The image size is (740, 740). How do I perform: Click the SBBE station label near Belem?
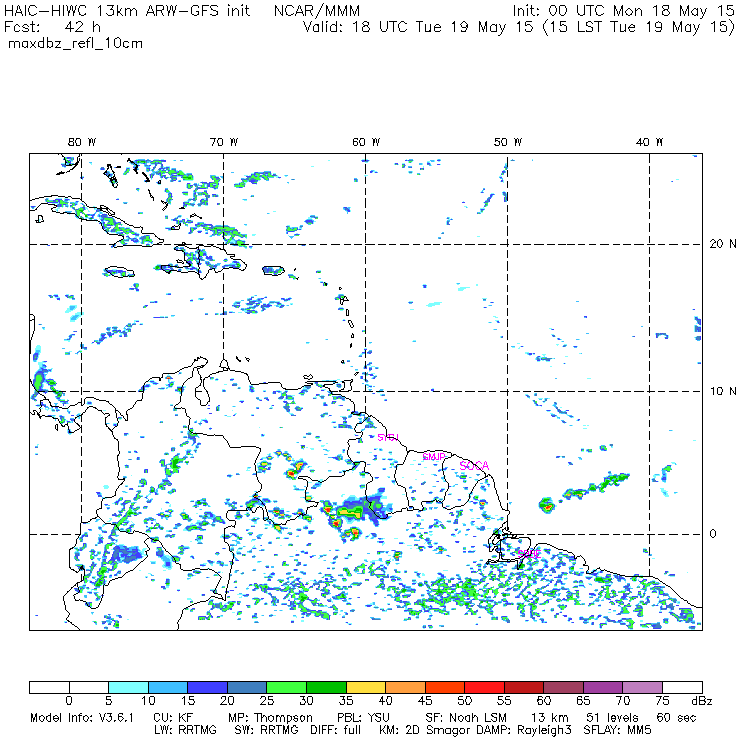coord(530,554)
